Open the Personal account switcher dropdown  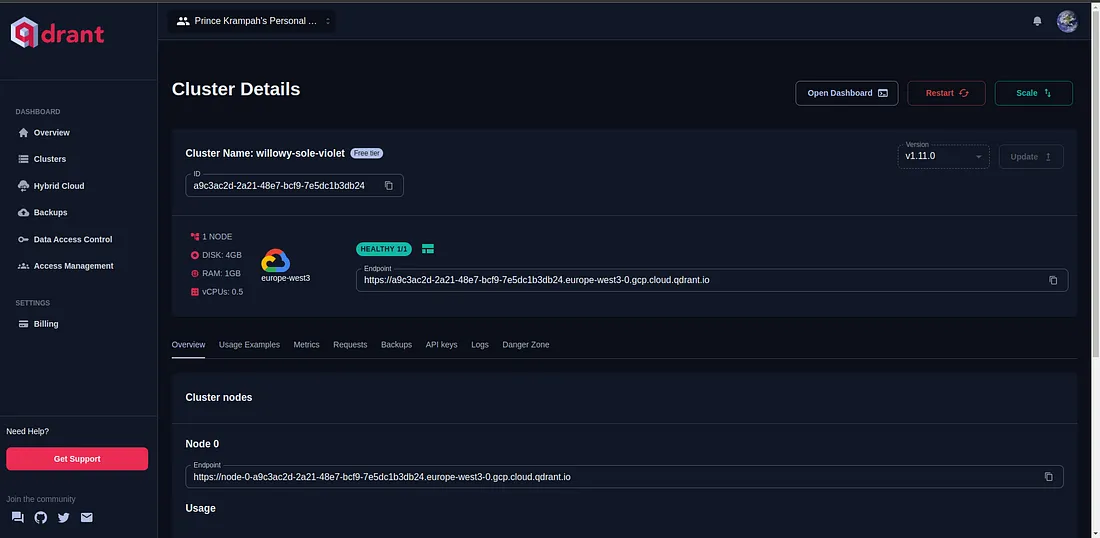pyautogui.click(x=253, y=21)
